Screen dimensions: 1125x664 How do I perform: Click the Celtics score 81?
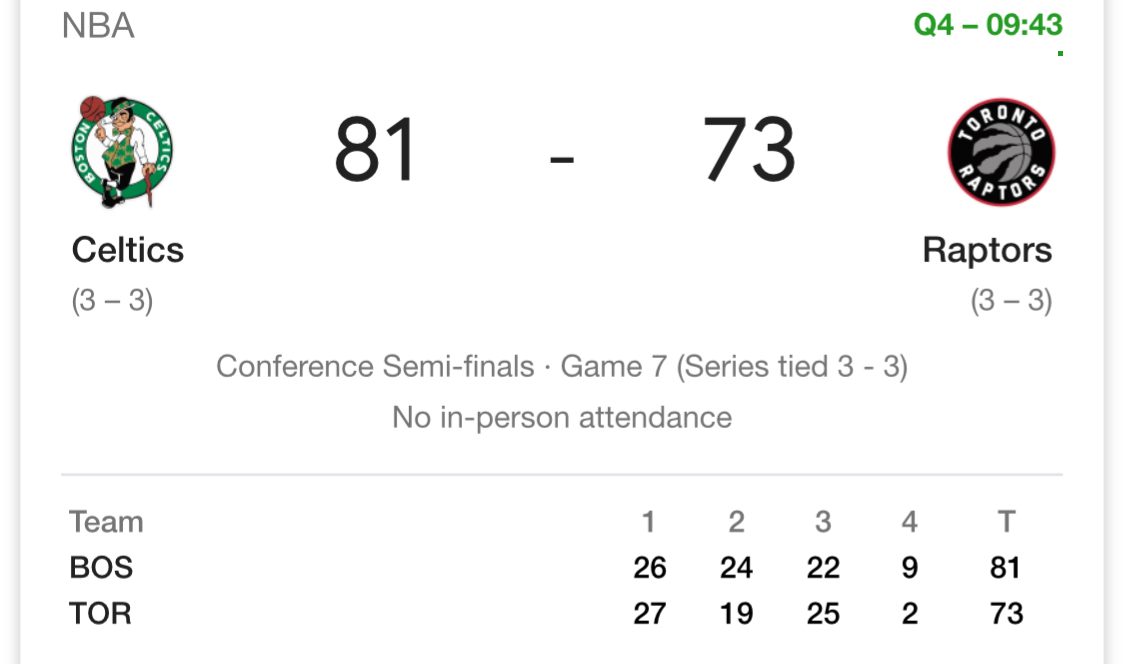tap(375, 150)
